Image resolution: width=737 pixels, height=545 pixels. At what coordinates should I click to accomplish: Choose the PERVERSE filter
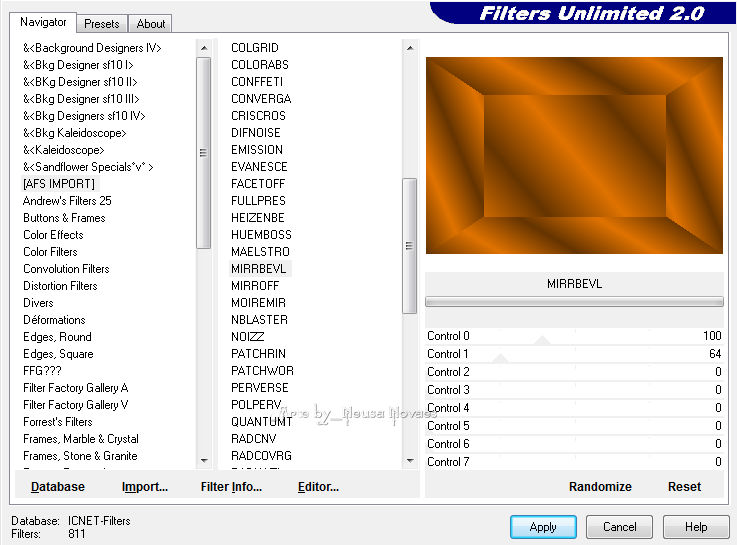pyautogui.click(x=260, y=388)
